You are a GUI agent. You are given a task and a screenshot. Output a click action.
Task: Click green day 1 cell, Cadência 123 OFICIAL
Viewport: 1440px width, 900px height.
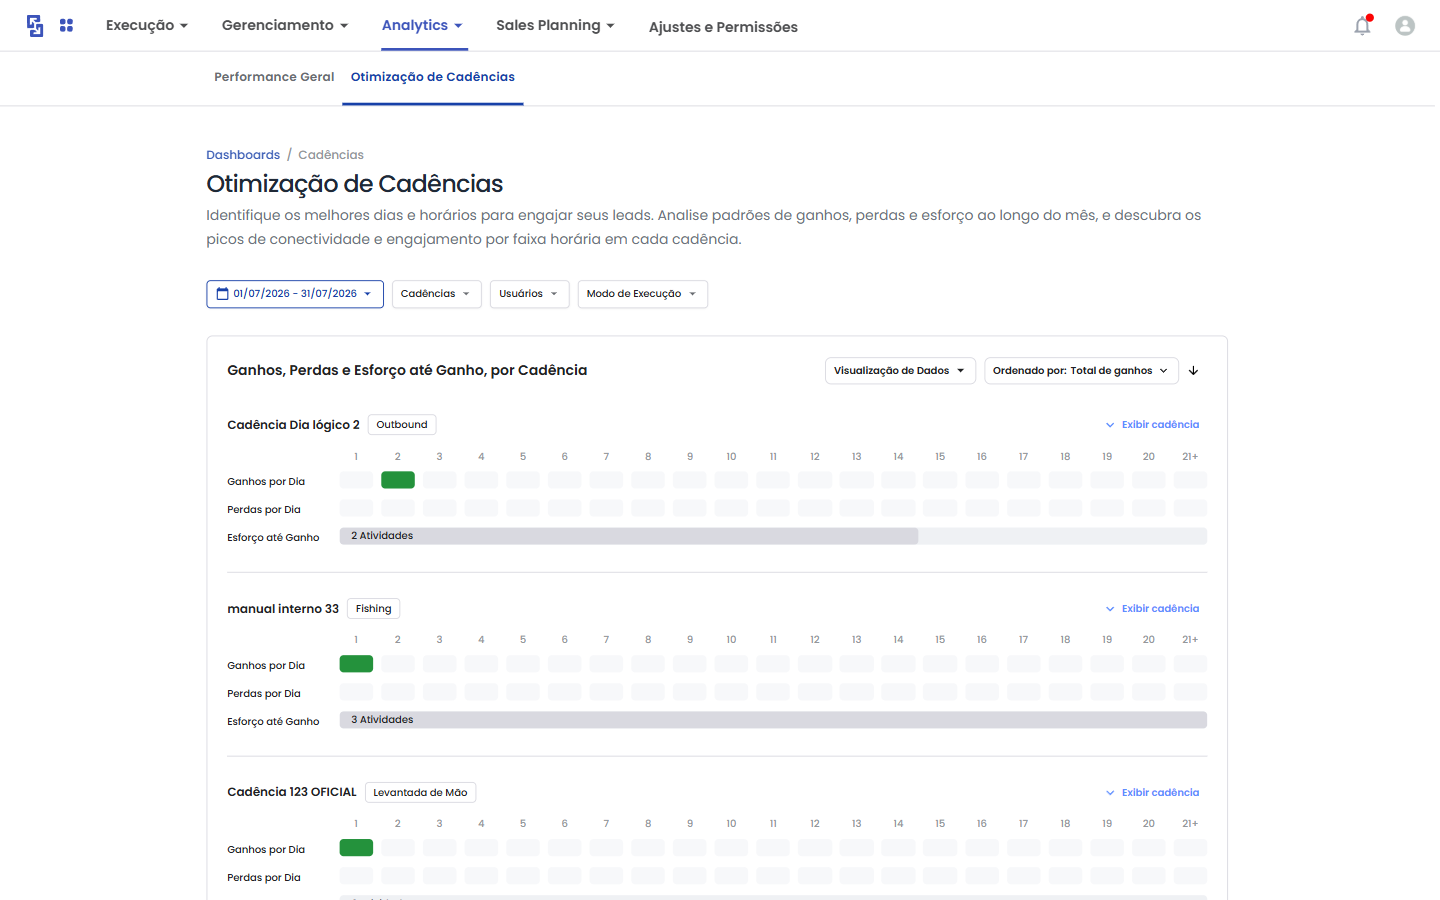[356, 848]
